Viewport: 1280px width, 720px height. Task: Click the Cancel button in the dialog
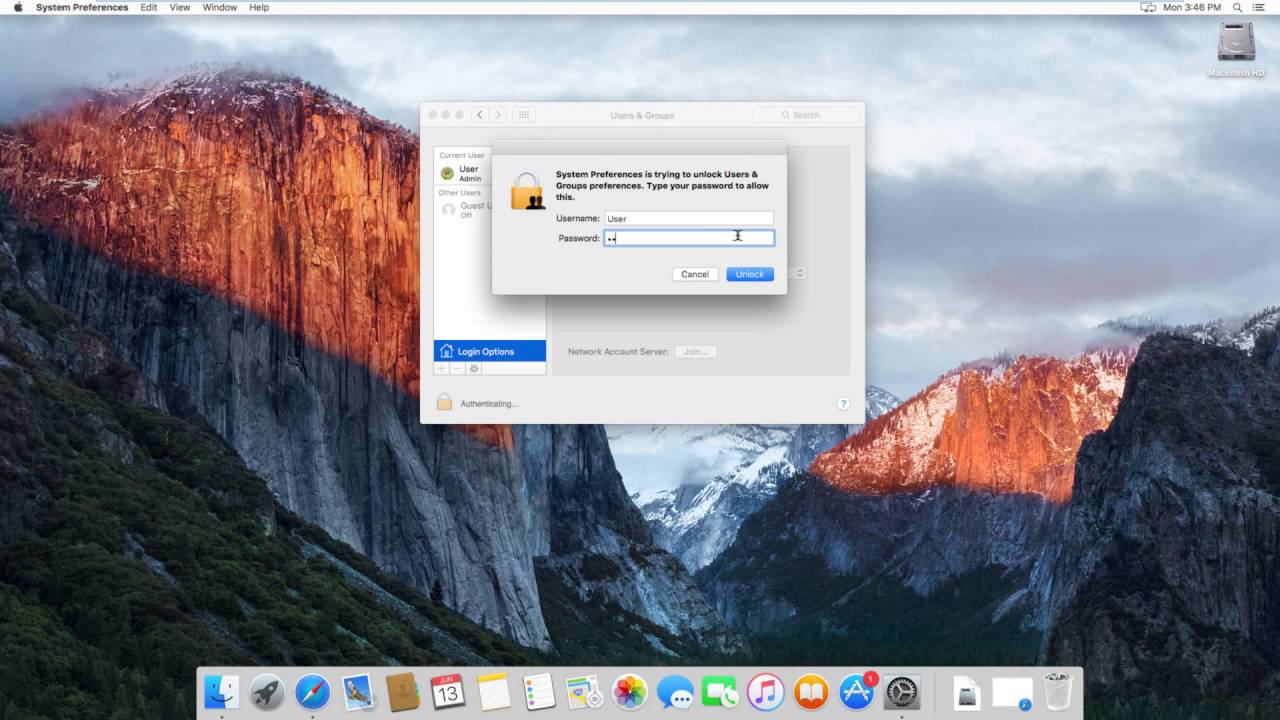(695, 274)
